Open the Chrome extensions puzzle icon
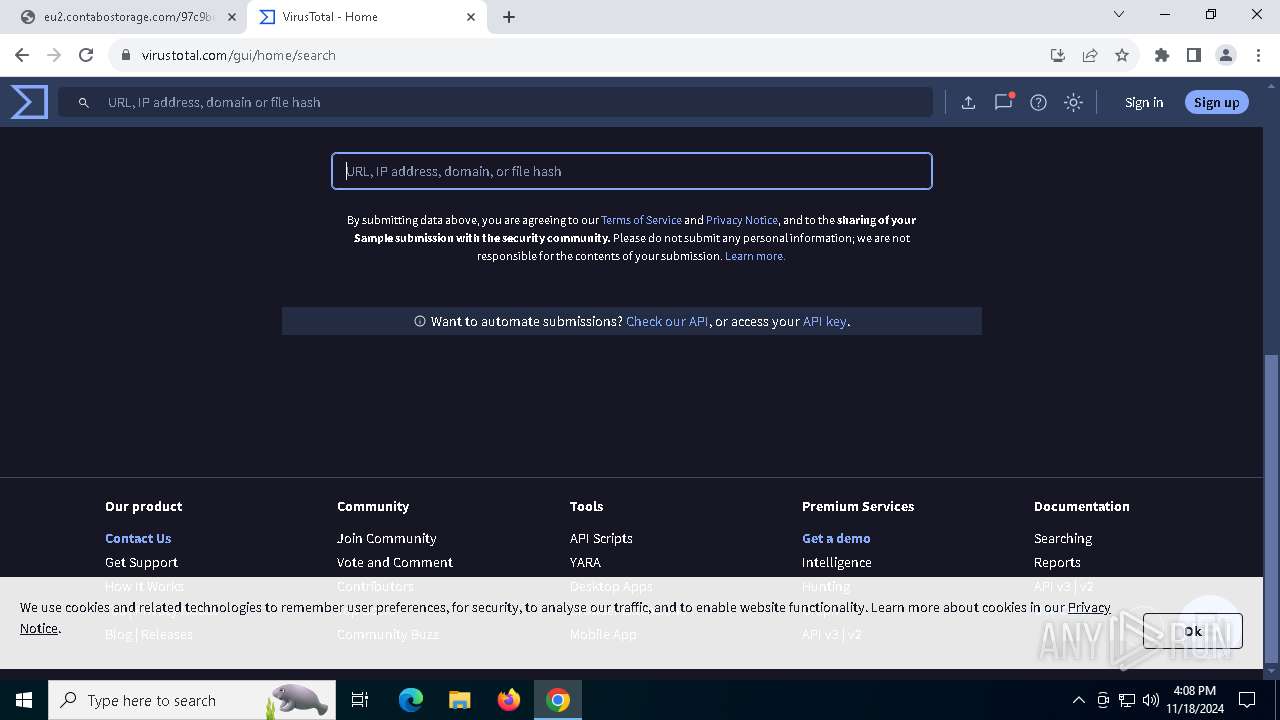Image resolution: width=1280 pixels, height=720 pixels. coord(1162,55)
